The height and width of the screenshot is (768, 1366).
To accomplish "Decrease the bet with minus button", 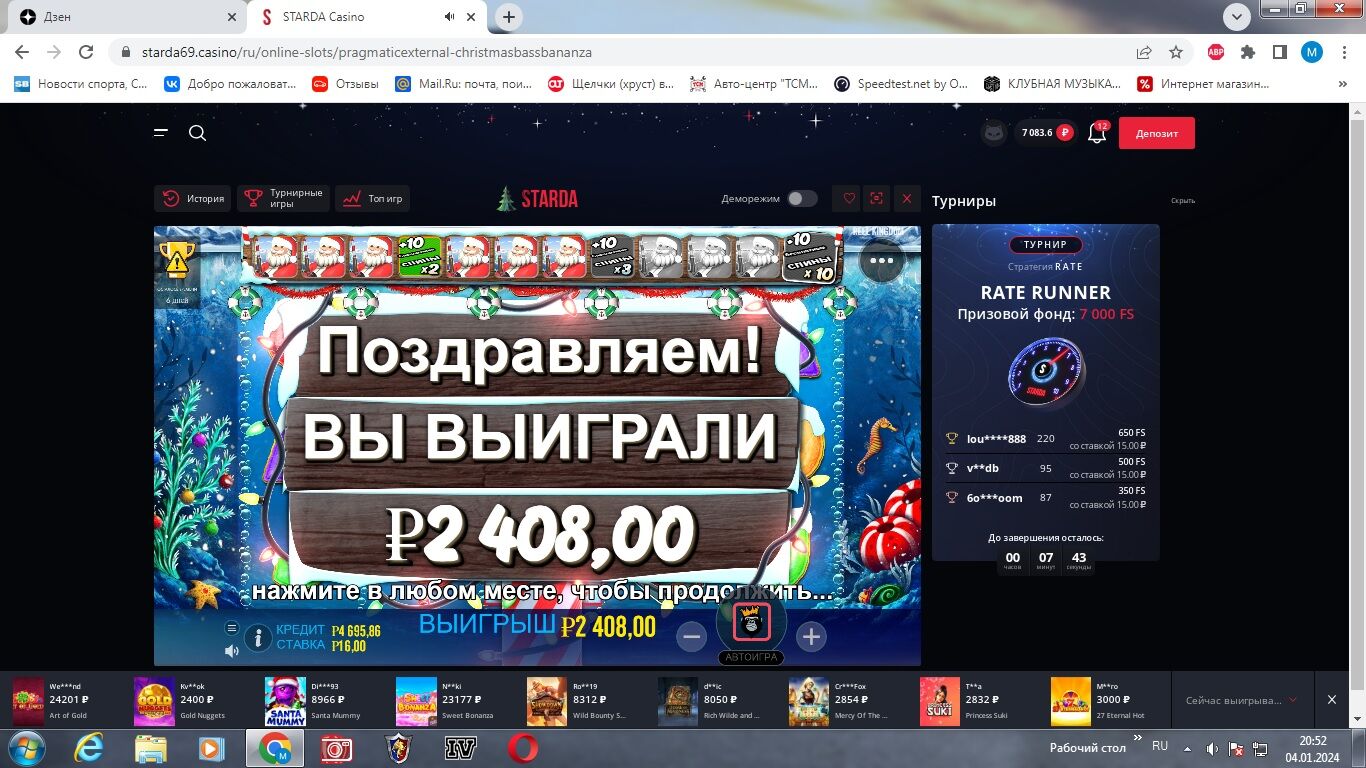I will (691, 636).
